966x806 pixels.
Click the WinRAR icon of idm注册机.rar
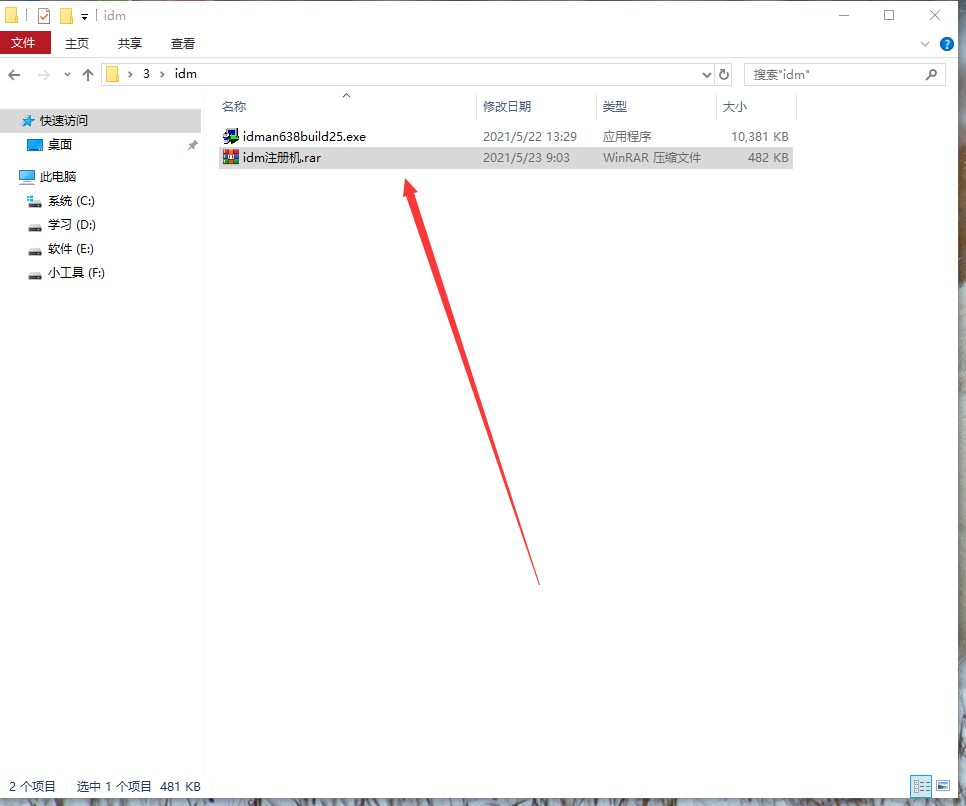[231, 157]
